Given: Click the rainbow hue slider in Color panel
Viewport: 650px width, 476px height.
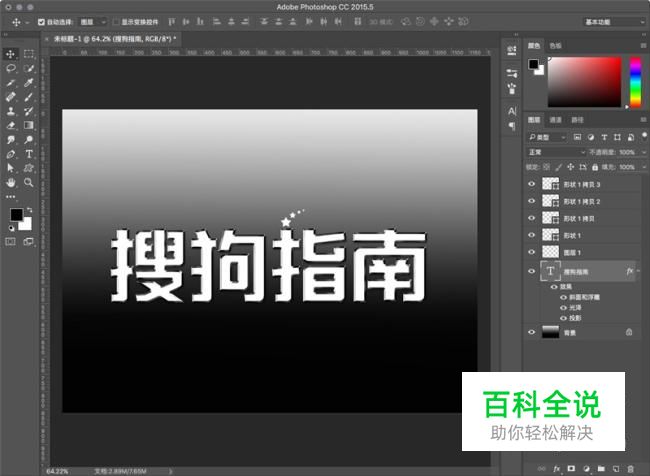Looking at the screenshot, I should tap(635, 82).
